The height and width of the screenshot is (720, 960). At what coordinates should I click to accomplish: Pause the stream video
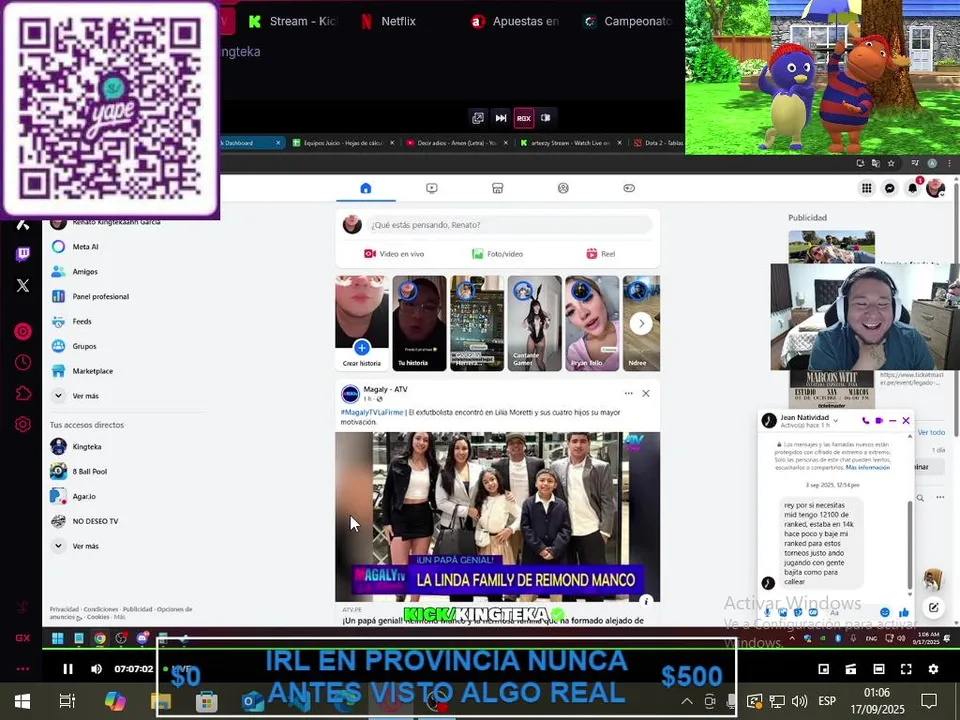(68, 669)
